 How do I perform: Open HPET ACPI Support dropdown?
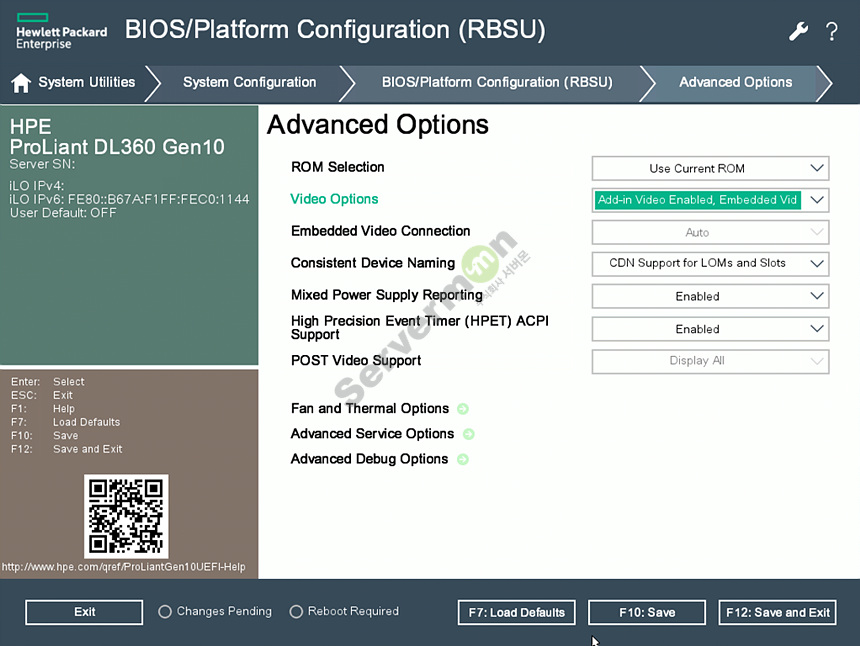[710, 329]
